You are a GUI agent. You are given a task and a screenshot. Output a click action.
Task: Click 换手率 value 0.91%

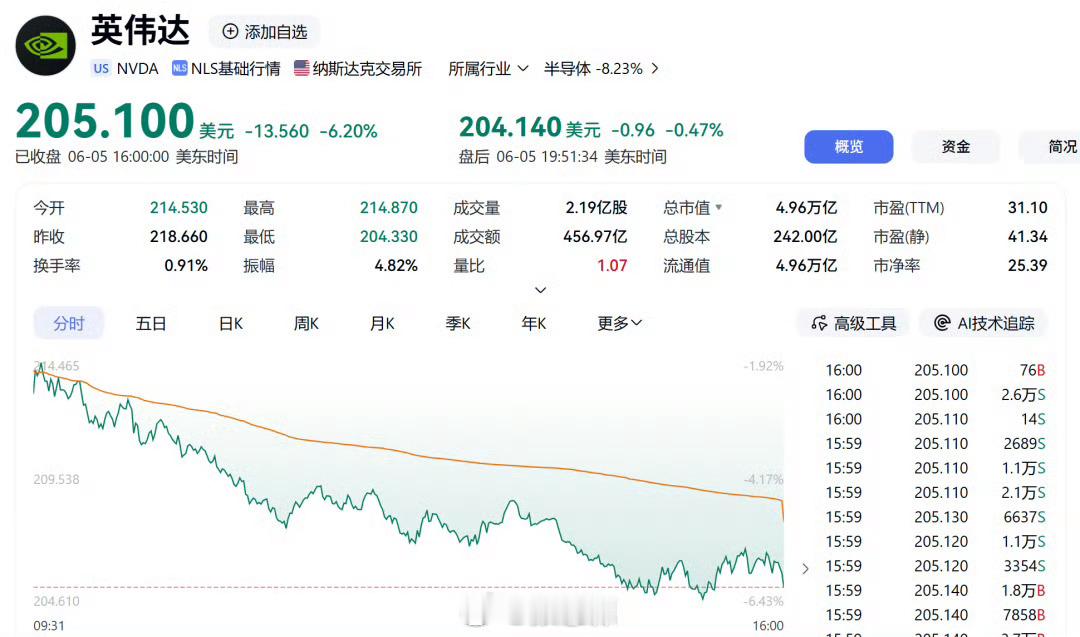coord(186,265)
